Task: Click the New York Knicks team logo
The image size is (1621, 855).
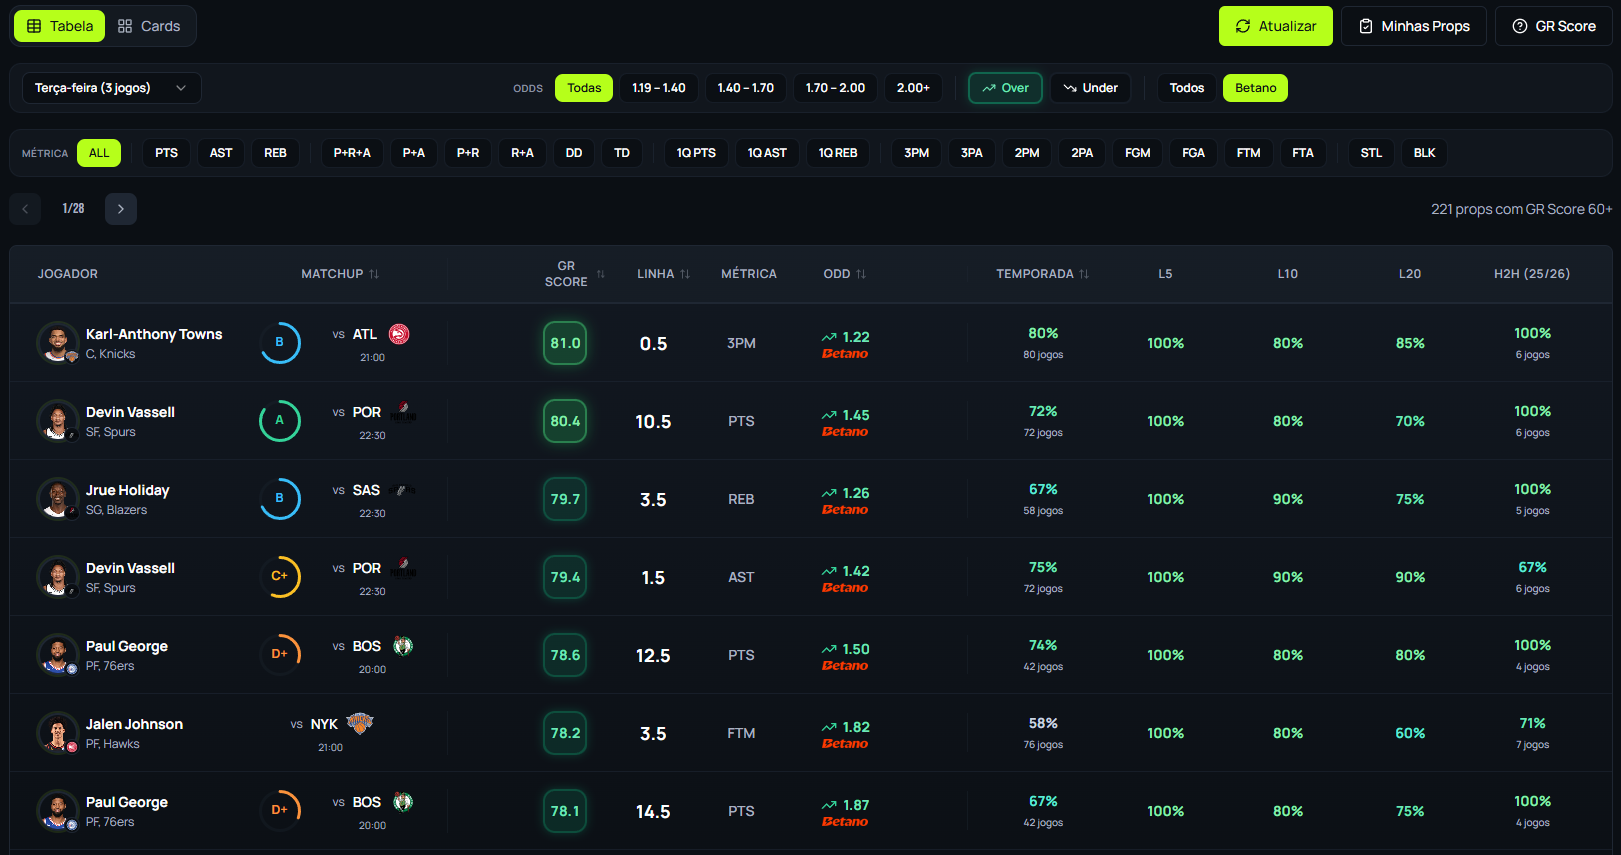Action: tap(359, 723)
